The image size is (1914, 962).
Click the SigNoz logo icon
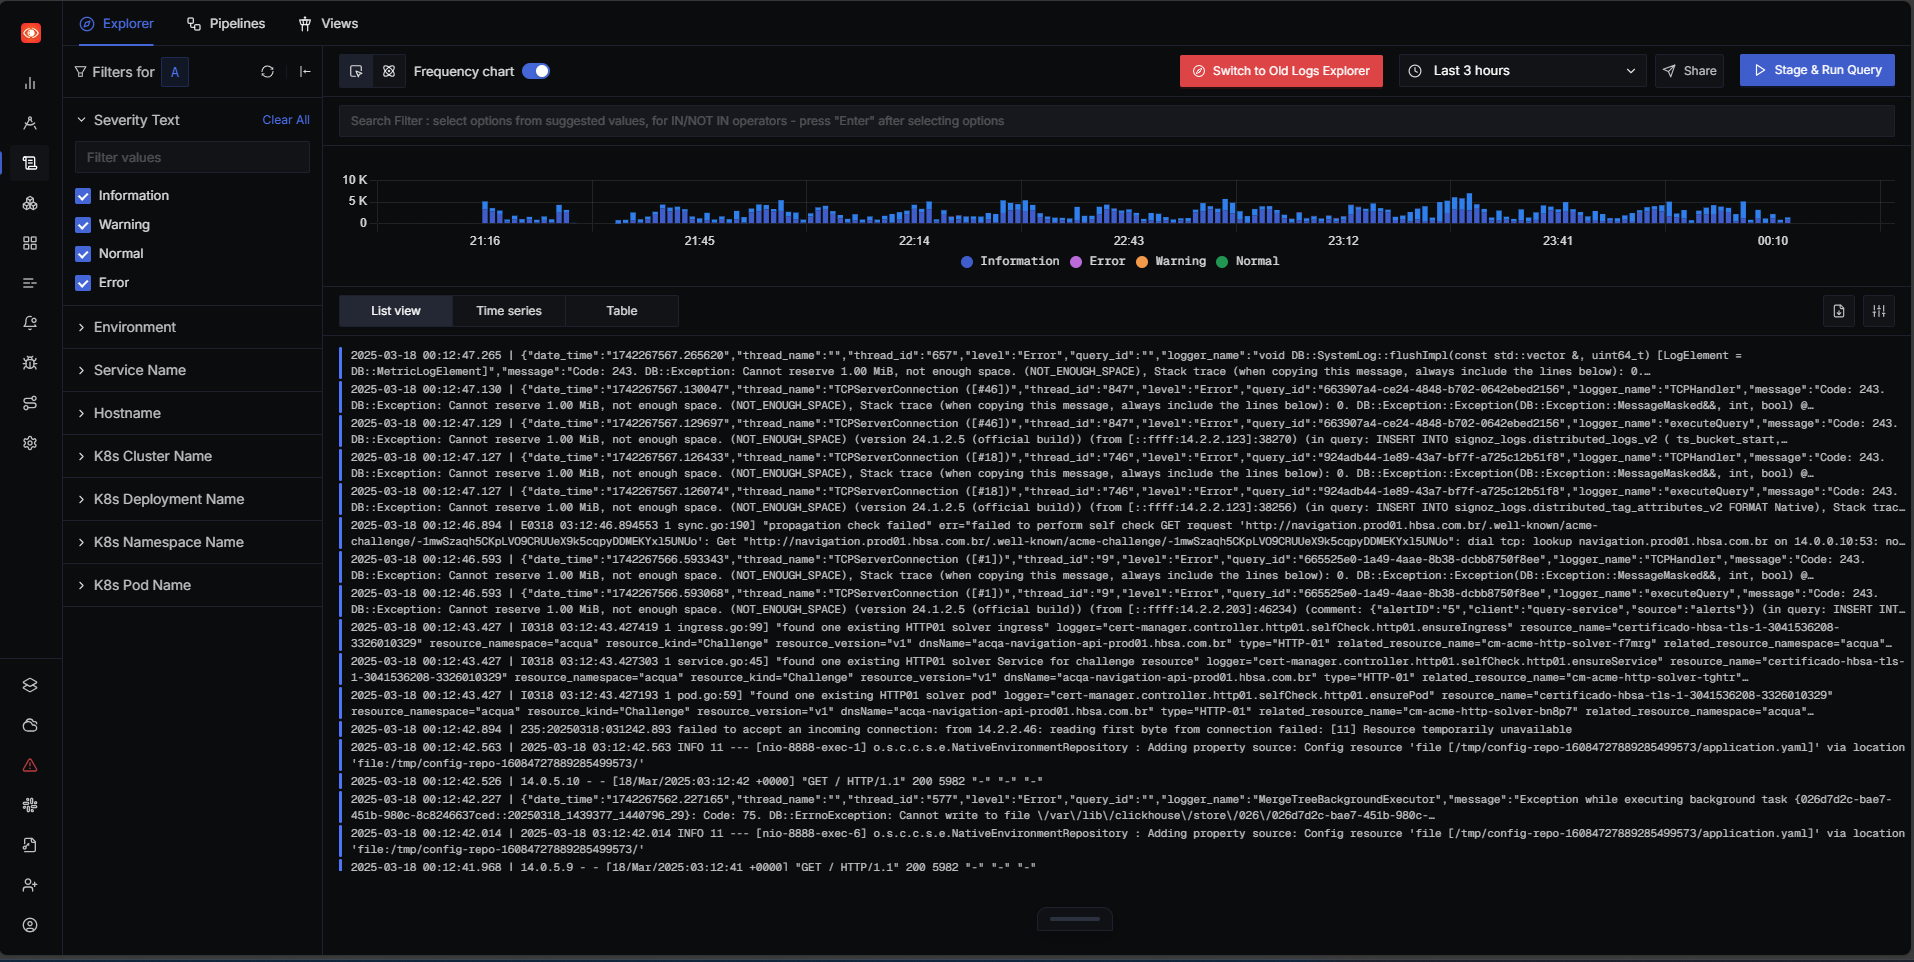(31, 33)
